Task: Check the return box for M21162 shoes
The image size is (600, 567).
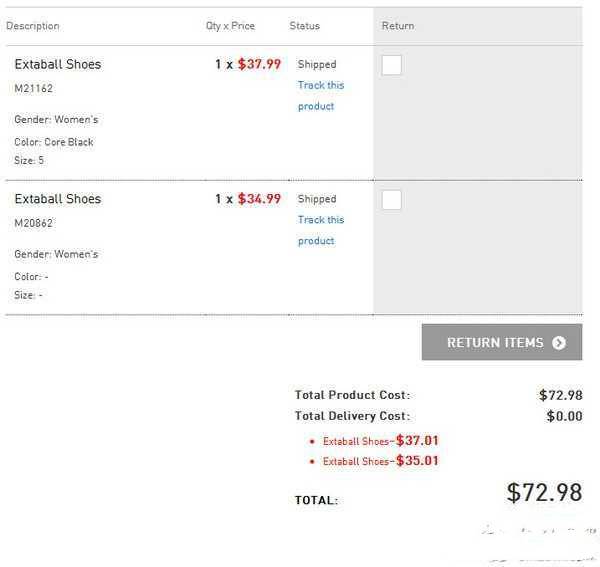Action: point(391,65)
